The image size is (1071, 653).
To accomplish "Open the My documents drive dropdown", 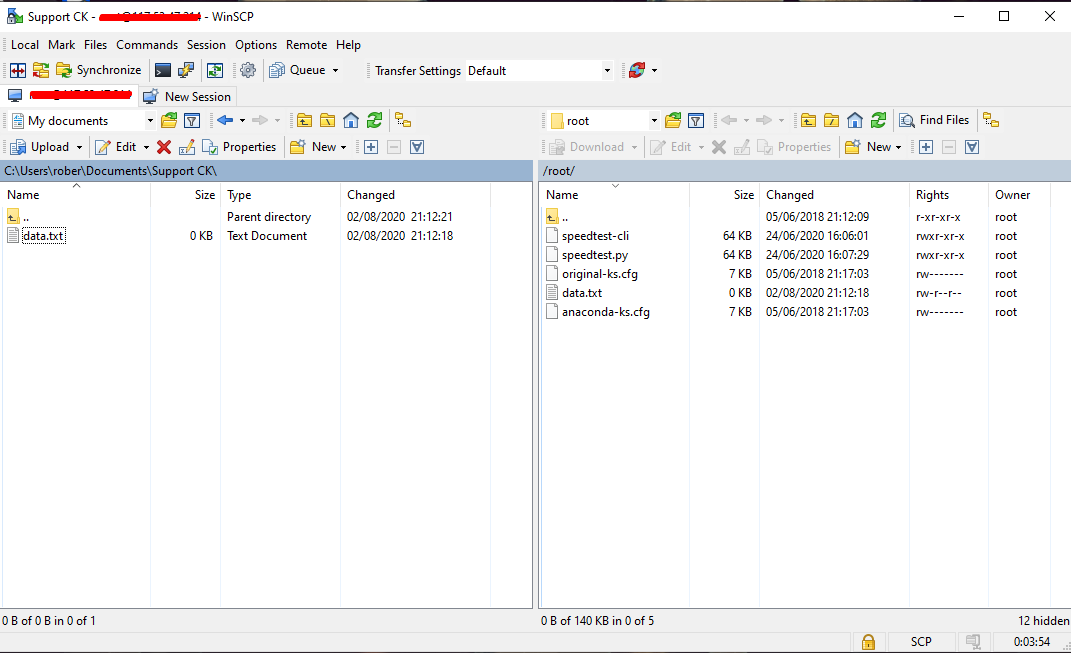I will [150, 121].
